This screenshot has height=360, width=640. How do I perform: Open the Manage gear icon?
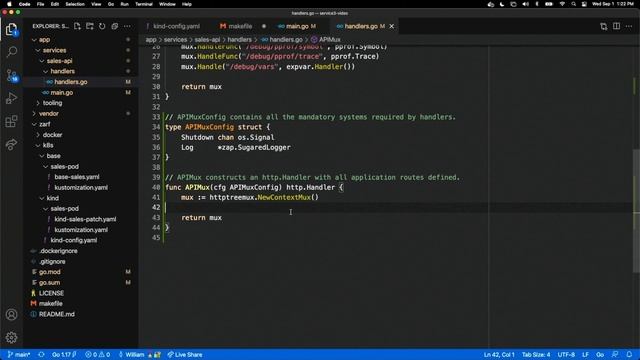point(11,337)
